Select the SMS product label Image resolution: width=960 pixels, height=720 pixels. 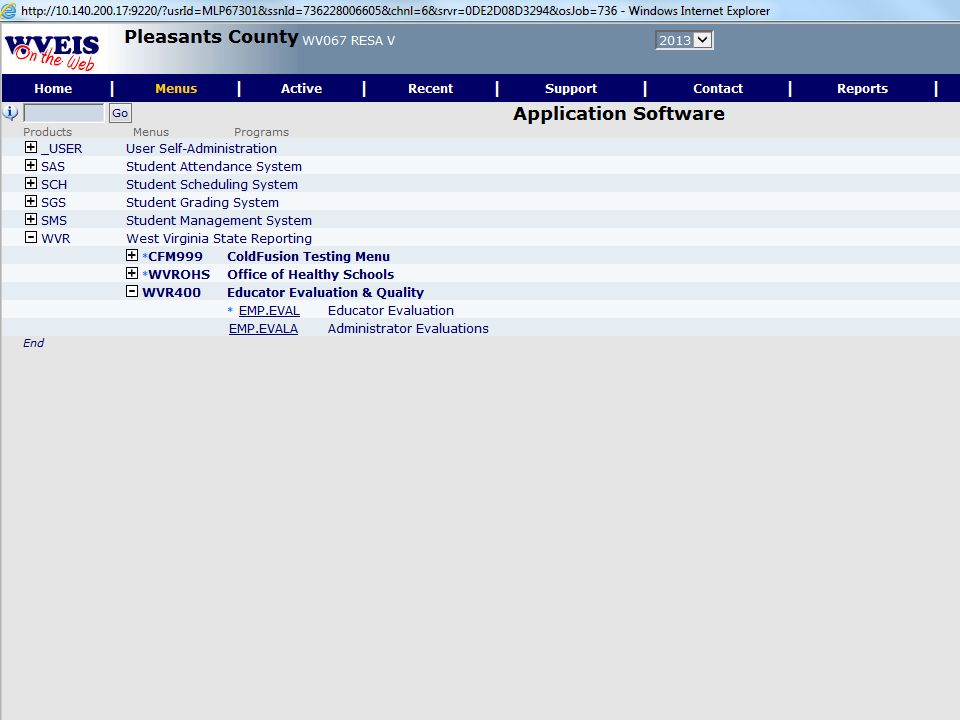54,220
